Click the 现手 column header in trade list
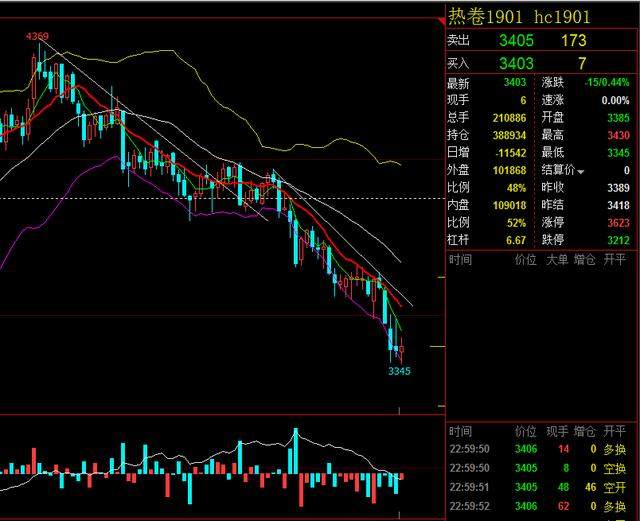The height and width of the screenshot is (521, 640). tap(557, 432)
